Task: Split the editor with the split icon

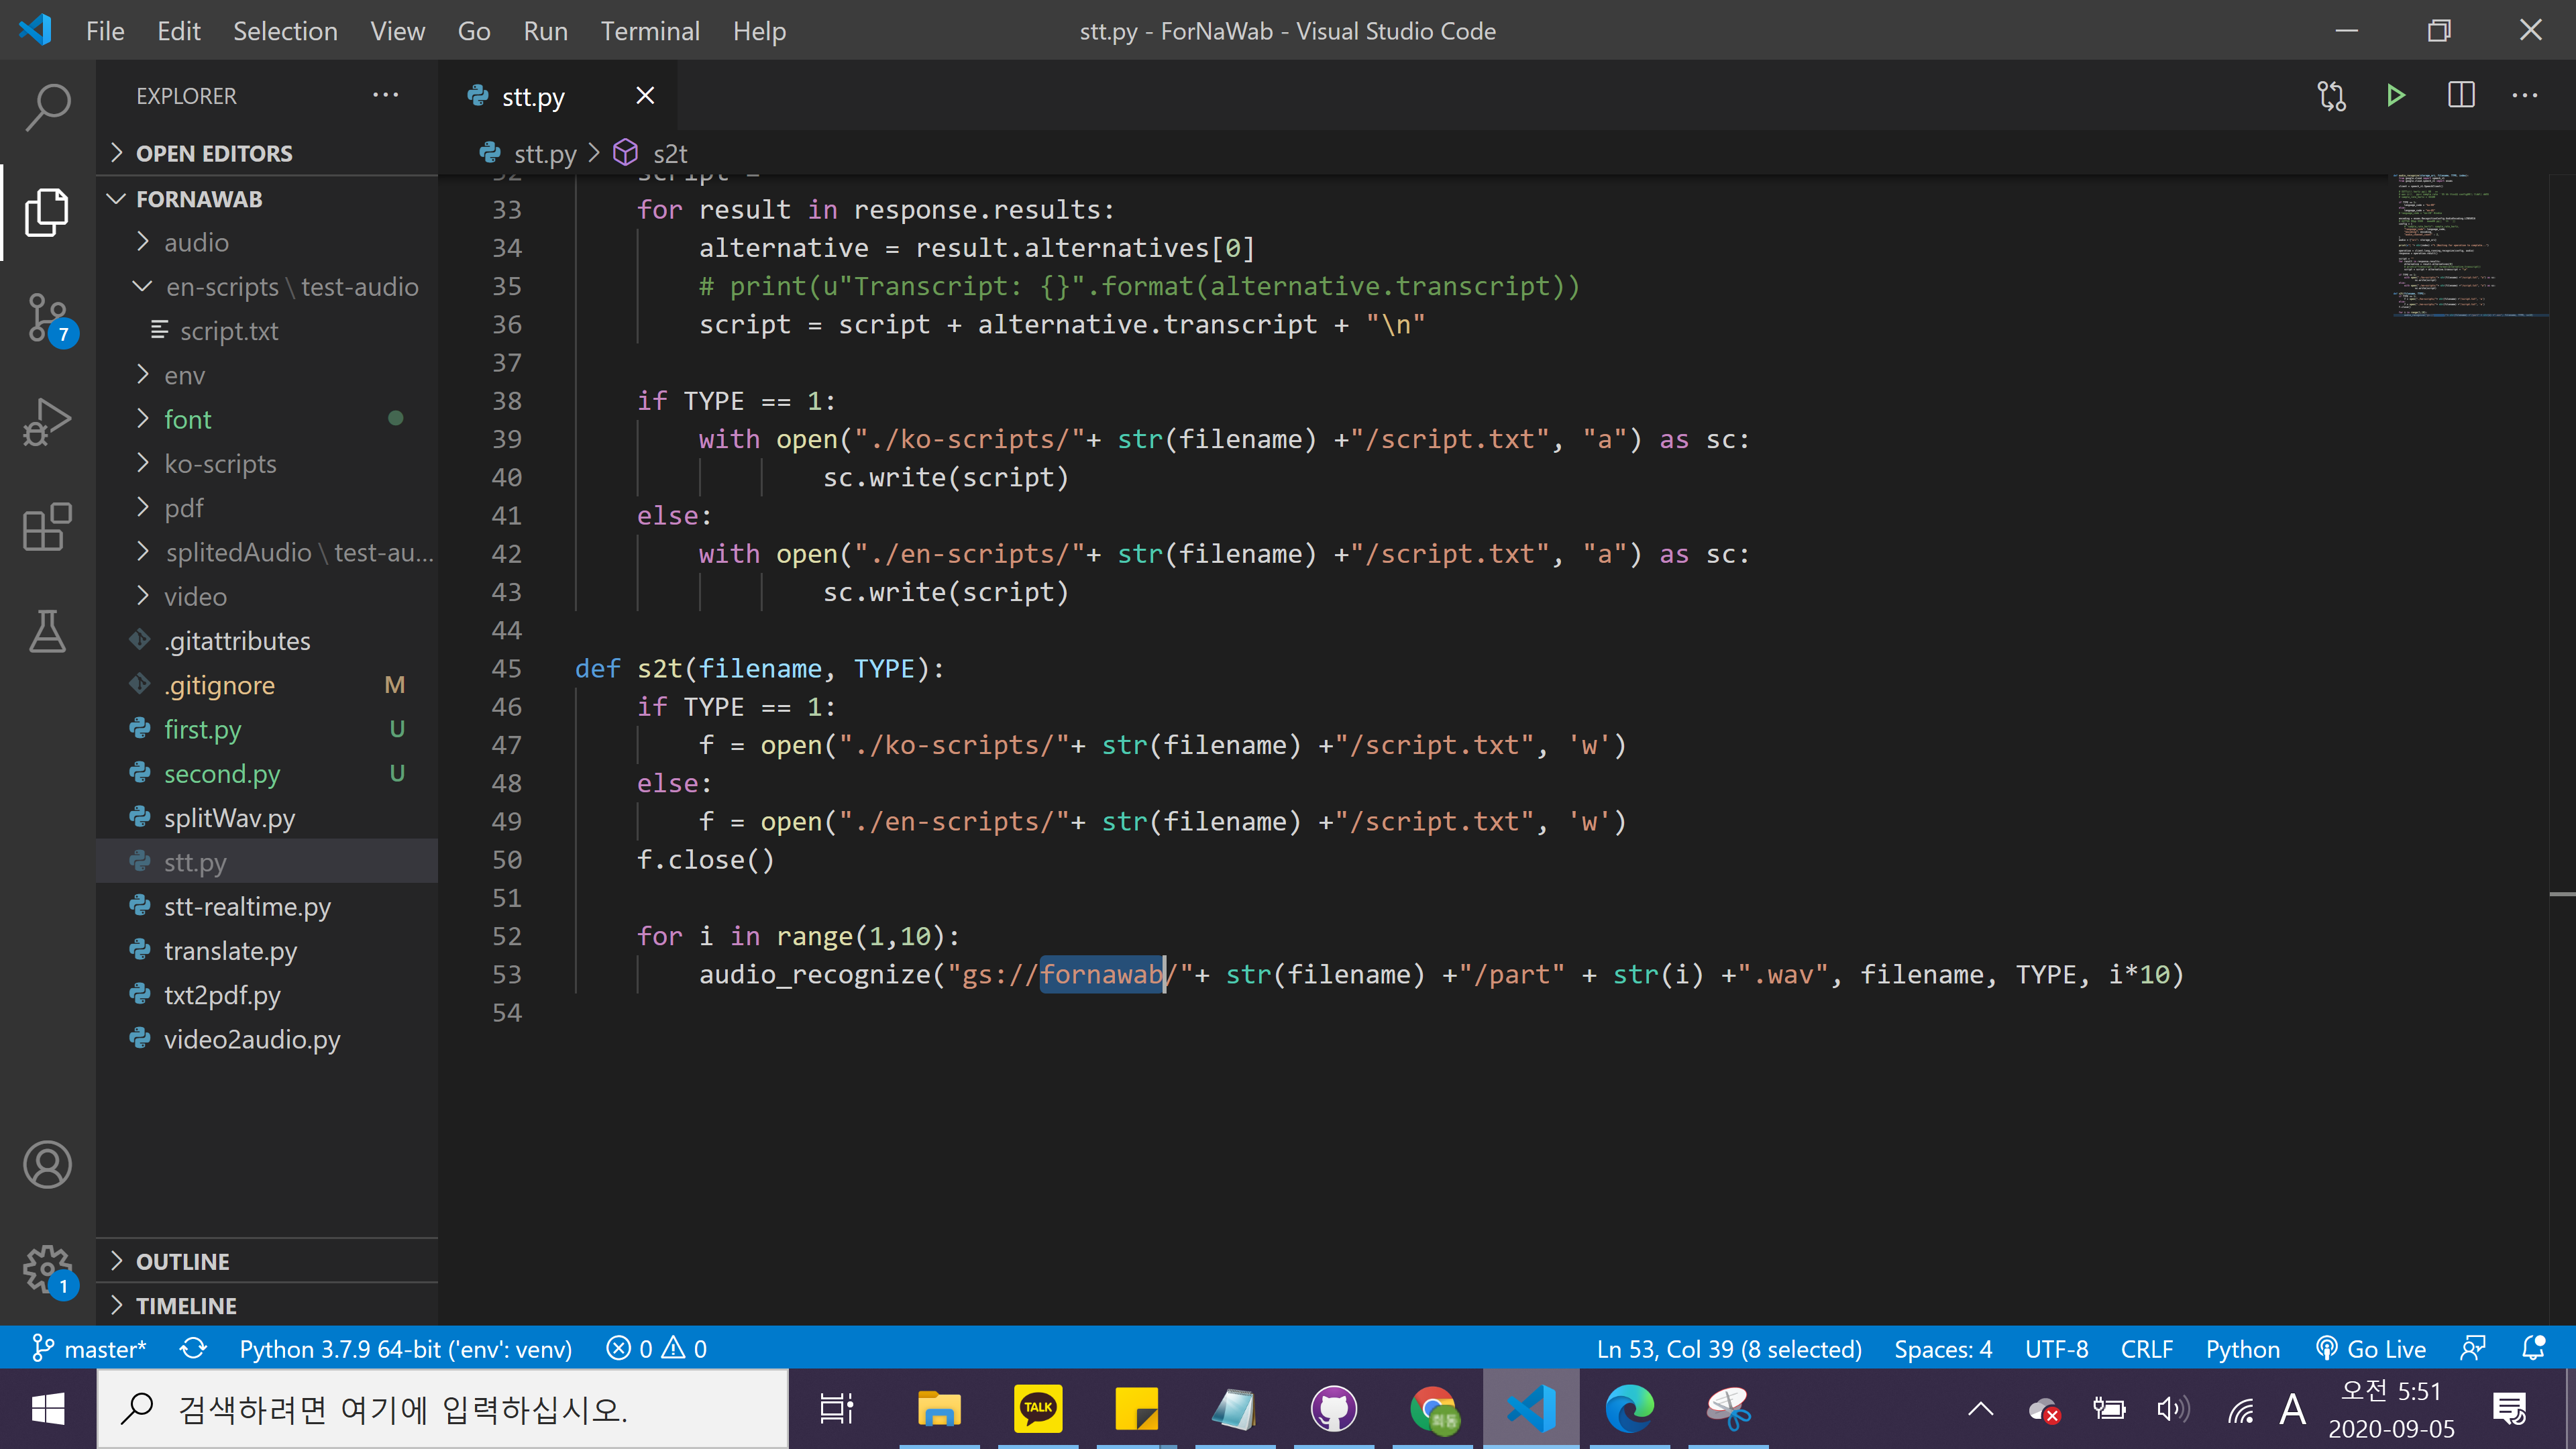Action: click(x=2460, y=95)
